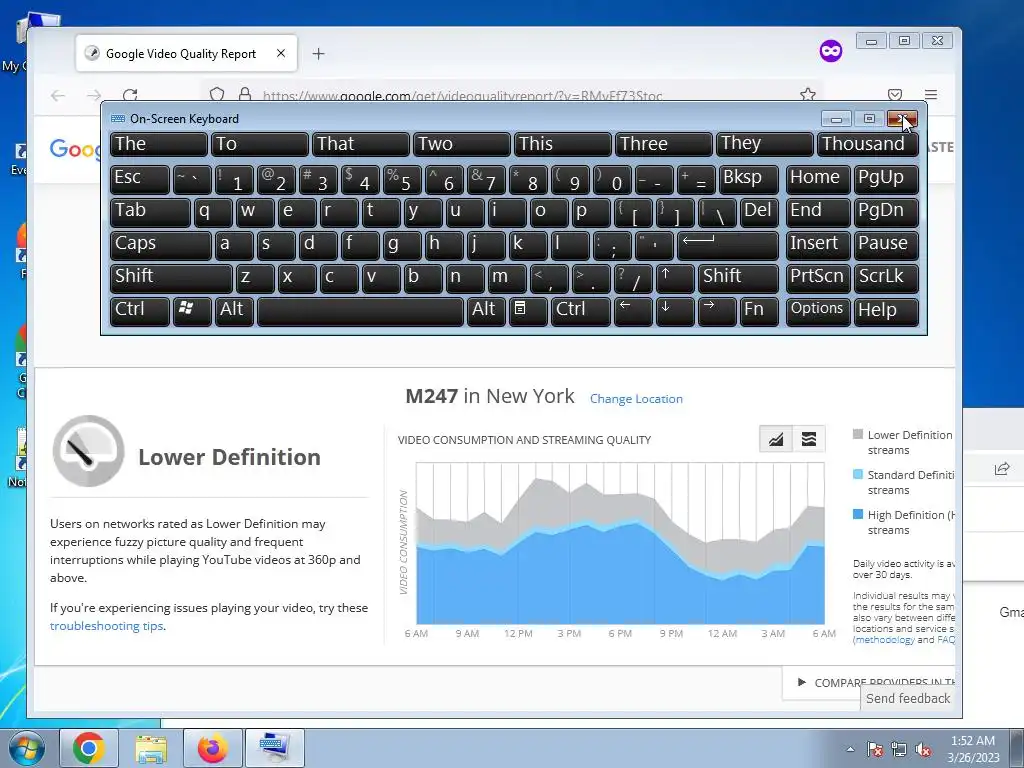Go back in Firefox history

coord(58,95)
